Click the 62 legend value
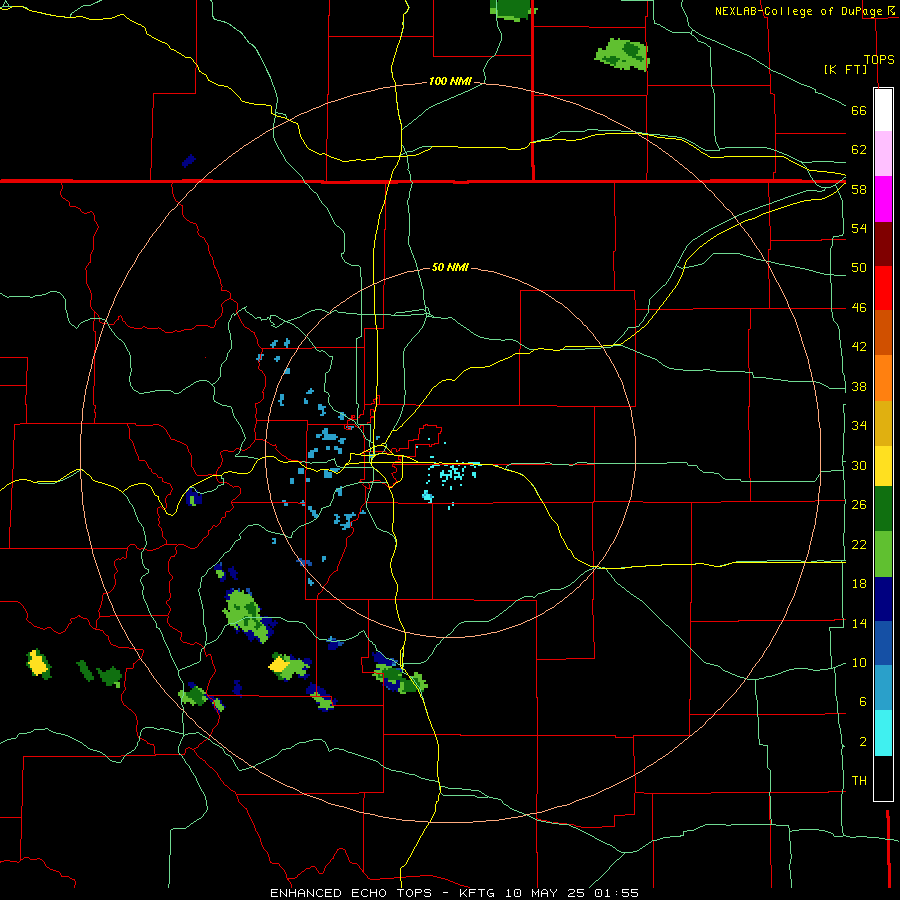This screenshot has width=900, height=900. (x=859, y=150)
